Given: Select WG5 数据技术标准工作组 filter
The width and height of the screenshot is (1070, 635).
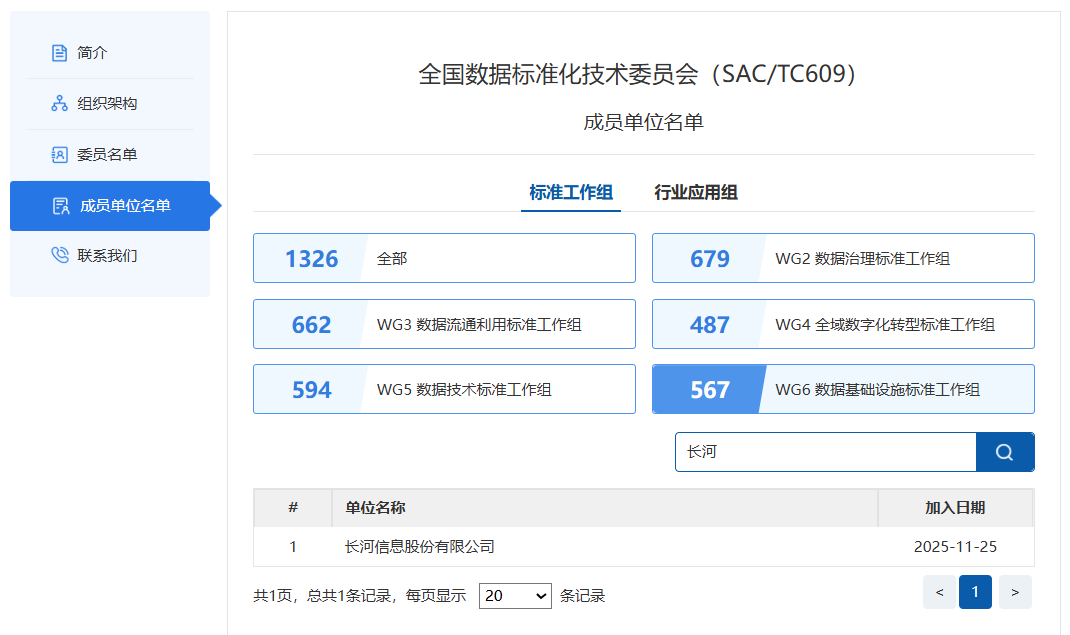Looking at the screenshot, I should click(444, 389).
